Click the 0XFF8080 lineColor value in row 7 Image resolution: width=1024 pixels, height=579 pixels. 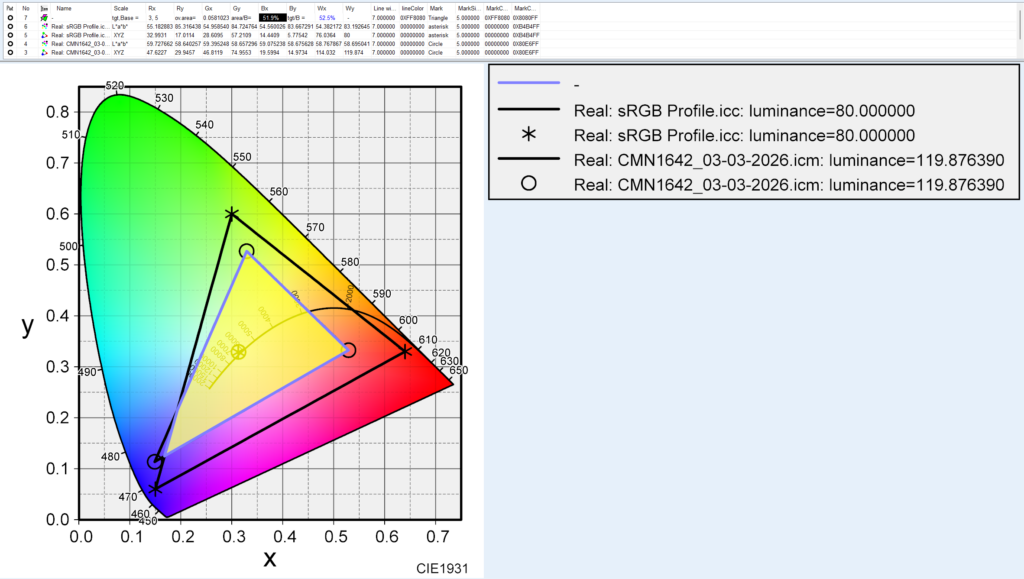413,17
